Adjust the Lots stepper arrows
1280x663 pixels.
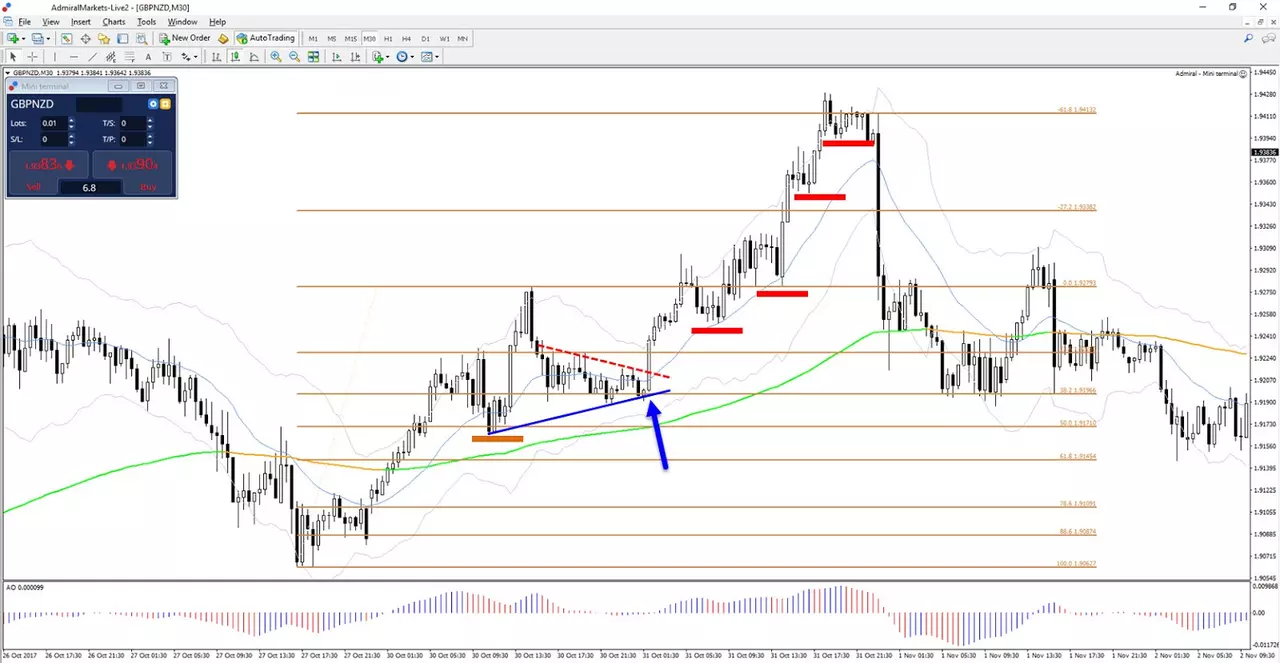pos(71,123)
